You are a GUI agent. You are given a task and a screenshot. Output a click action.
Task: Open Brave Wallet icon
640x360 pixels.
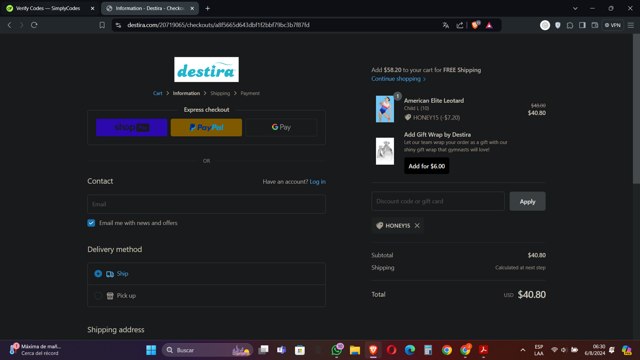[595, 25]
